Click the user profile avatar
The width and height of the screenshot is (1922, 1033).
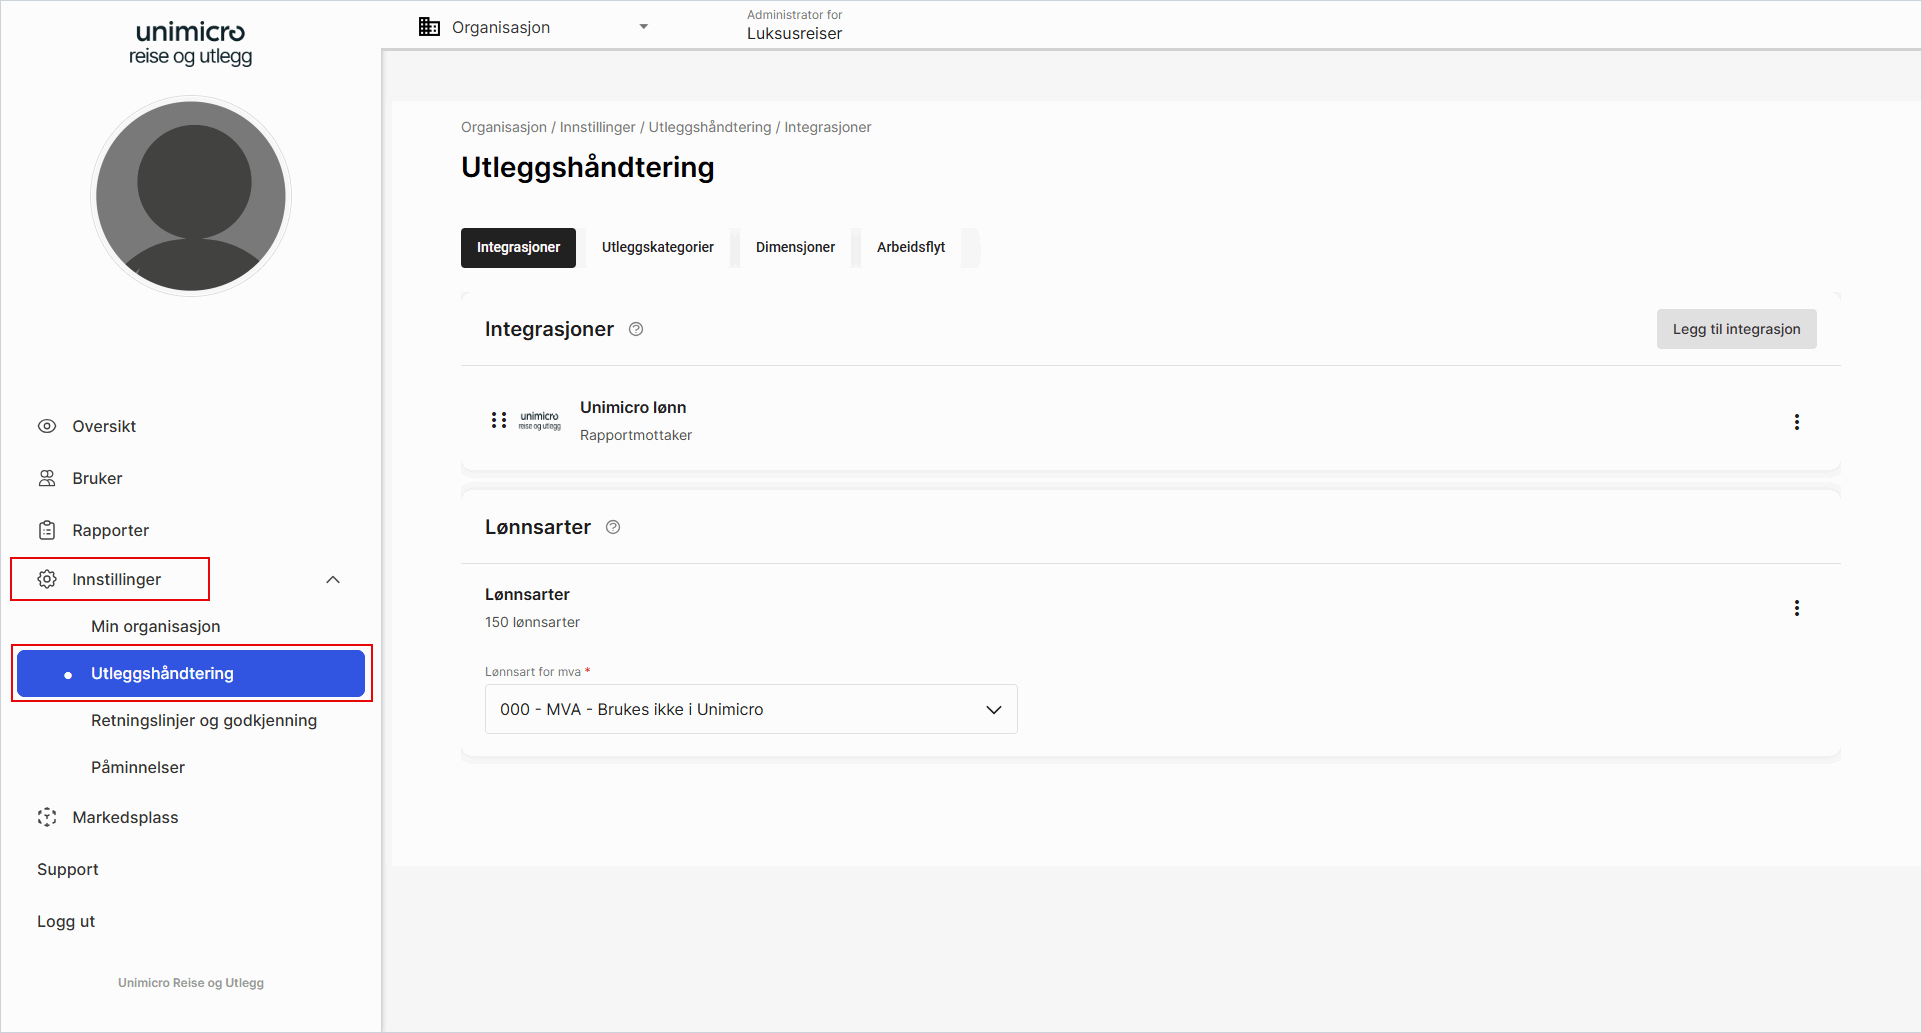(x=191, y=196)
